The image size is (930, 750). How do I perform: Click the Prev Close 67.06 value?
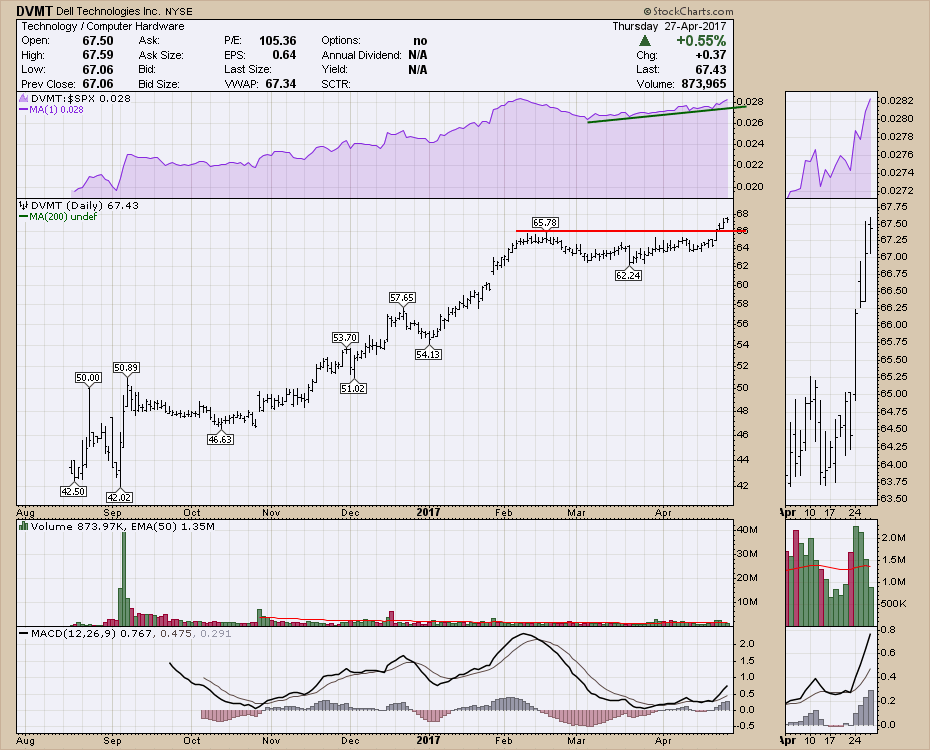click(x=98, y=84)
